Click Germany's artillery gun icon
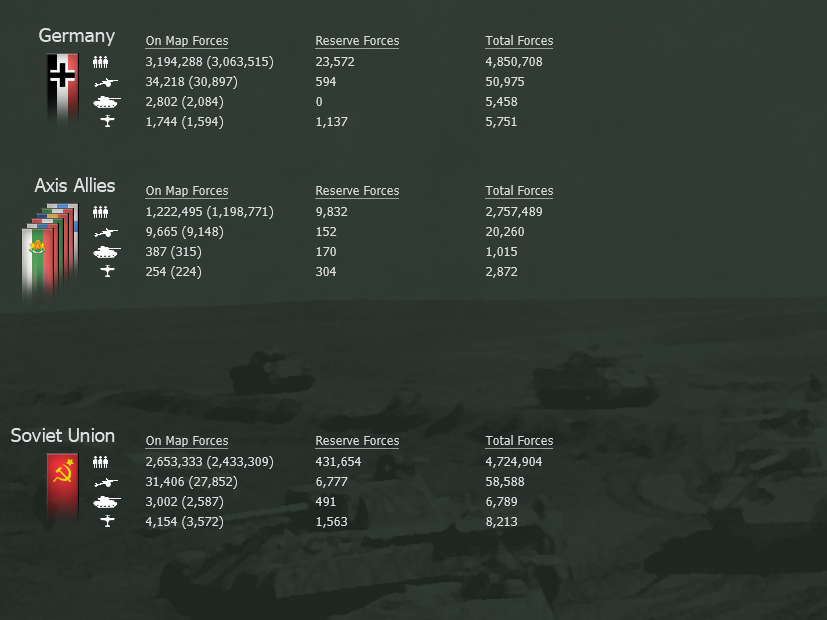827x620 pixels. [x=106, y=82]
